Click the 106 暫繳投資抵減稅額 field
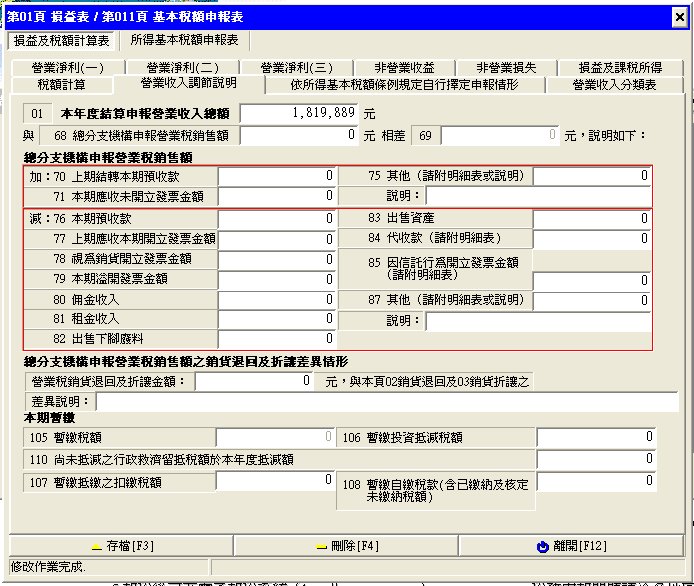694x586 pixels. click(x=596, y=437)
